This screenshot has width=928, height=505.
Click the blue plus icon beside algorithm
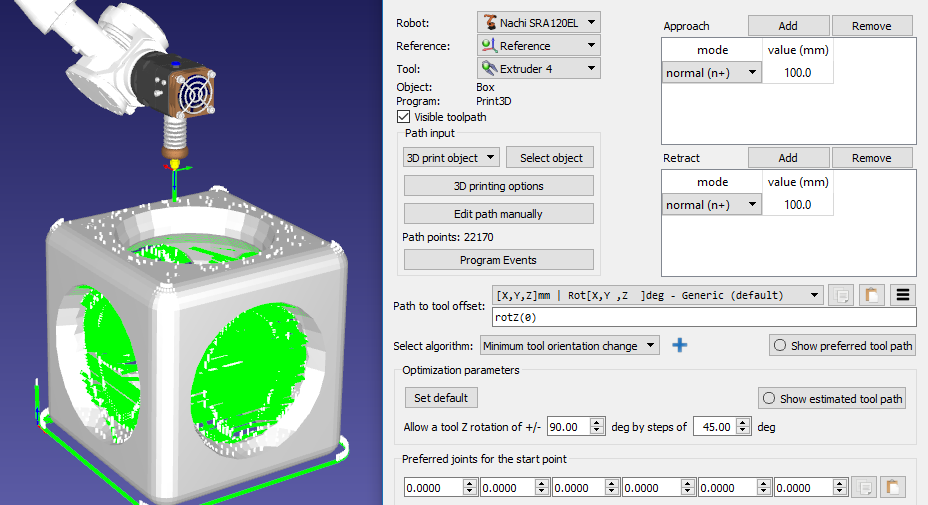click(x=680, y=345)
